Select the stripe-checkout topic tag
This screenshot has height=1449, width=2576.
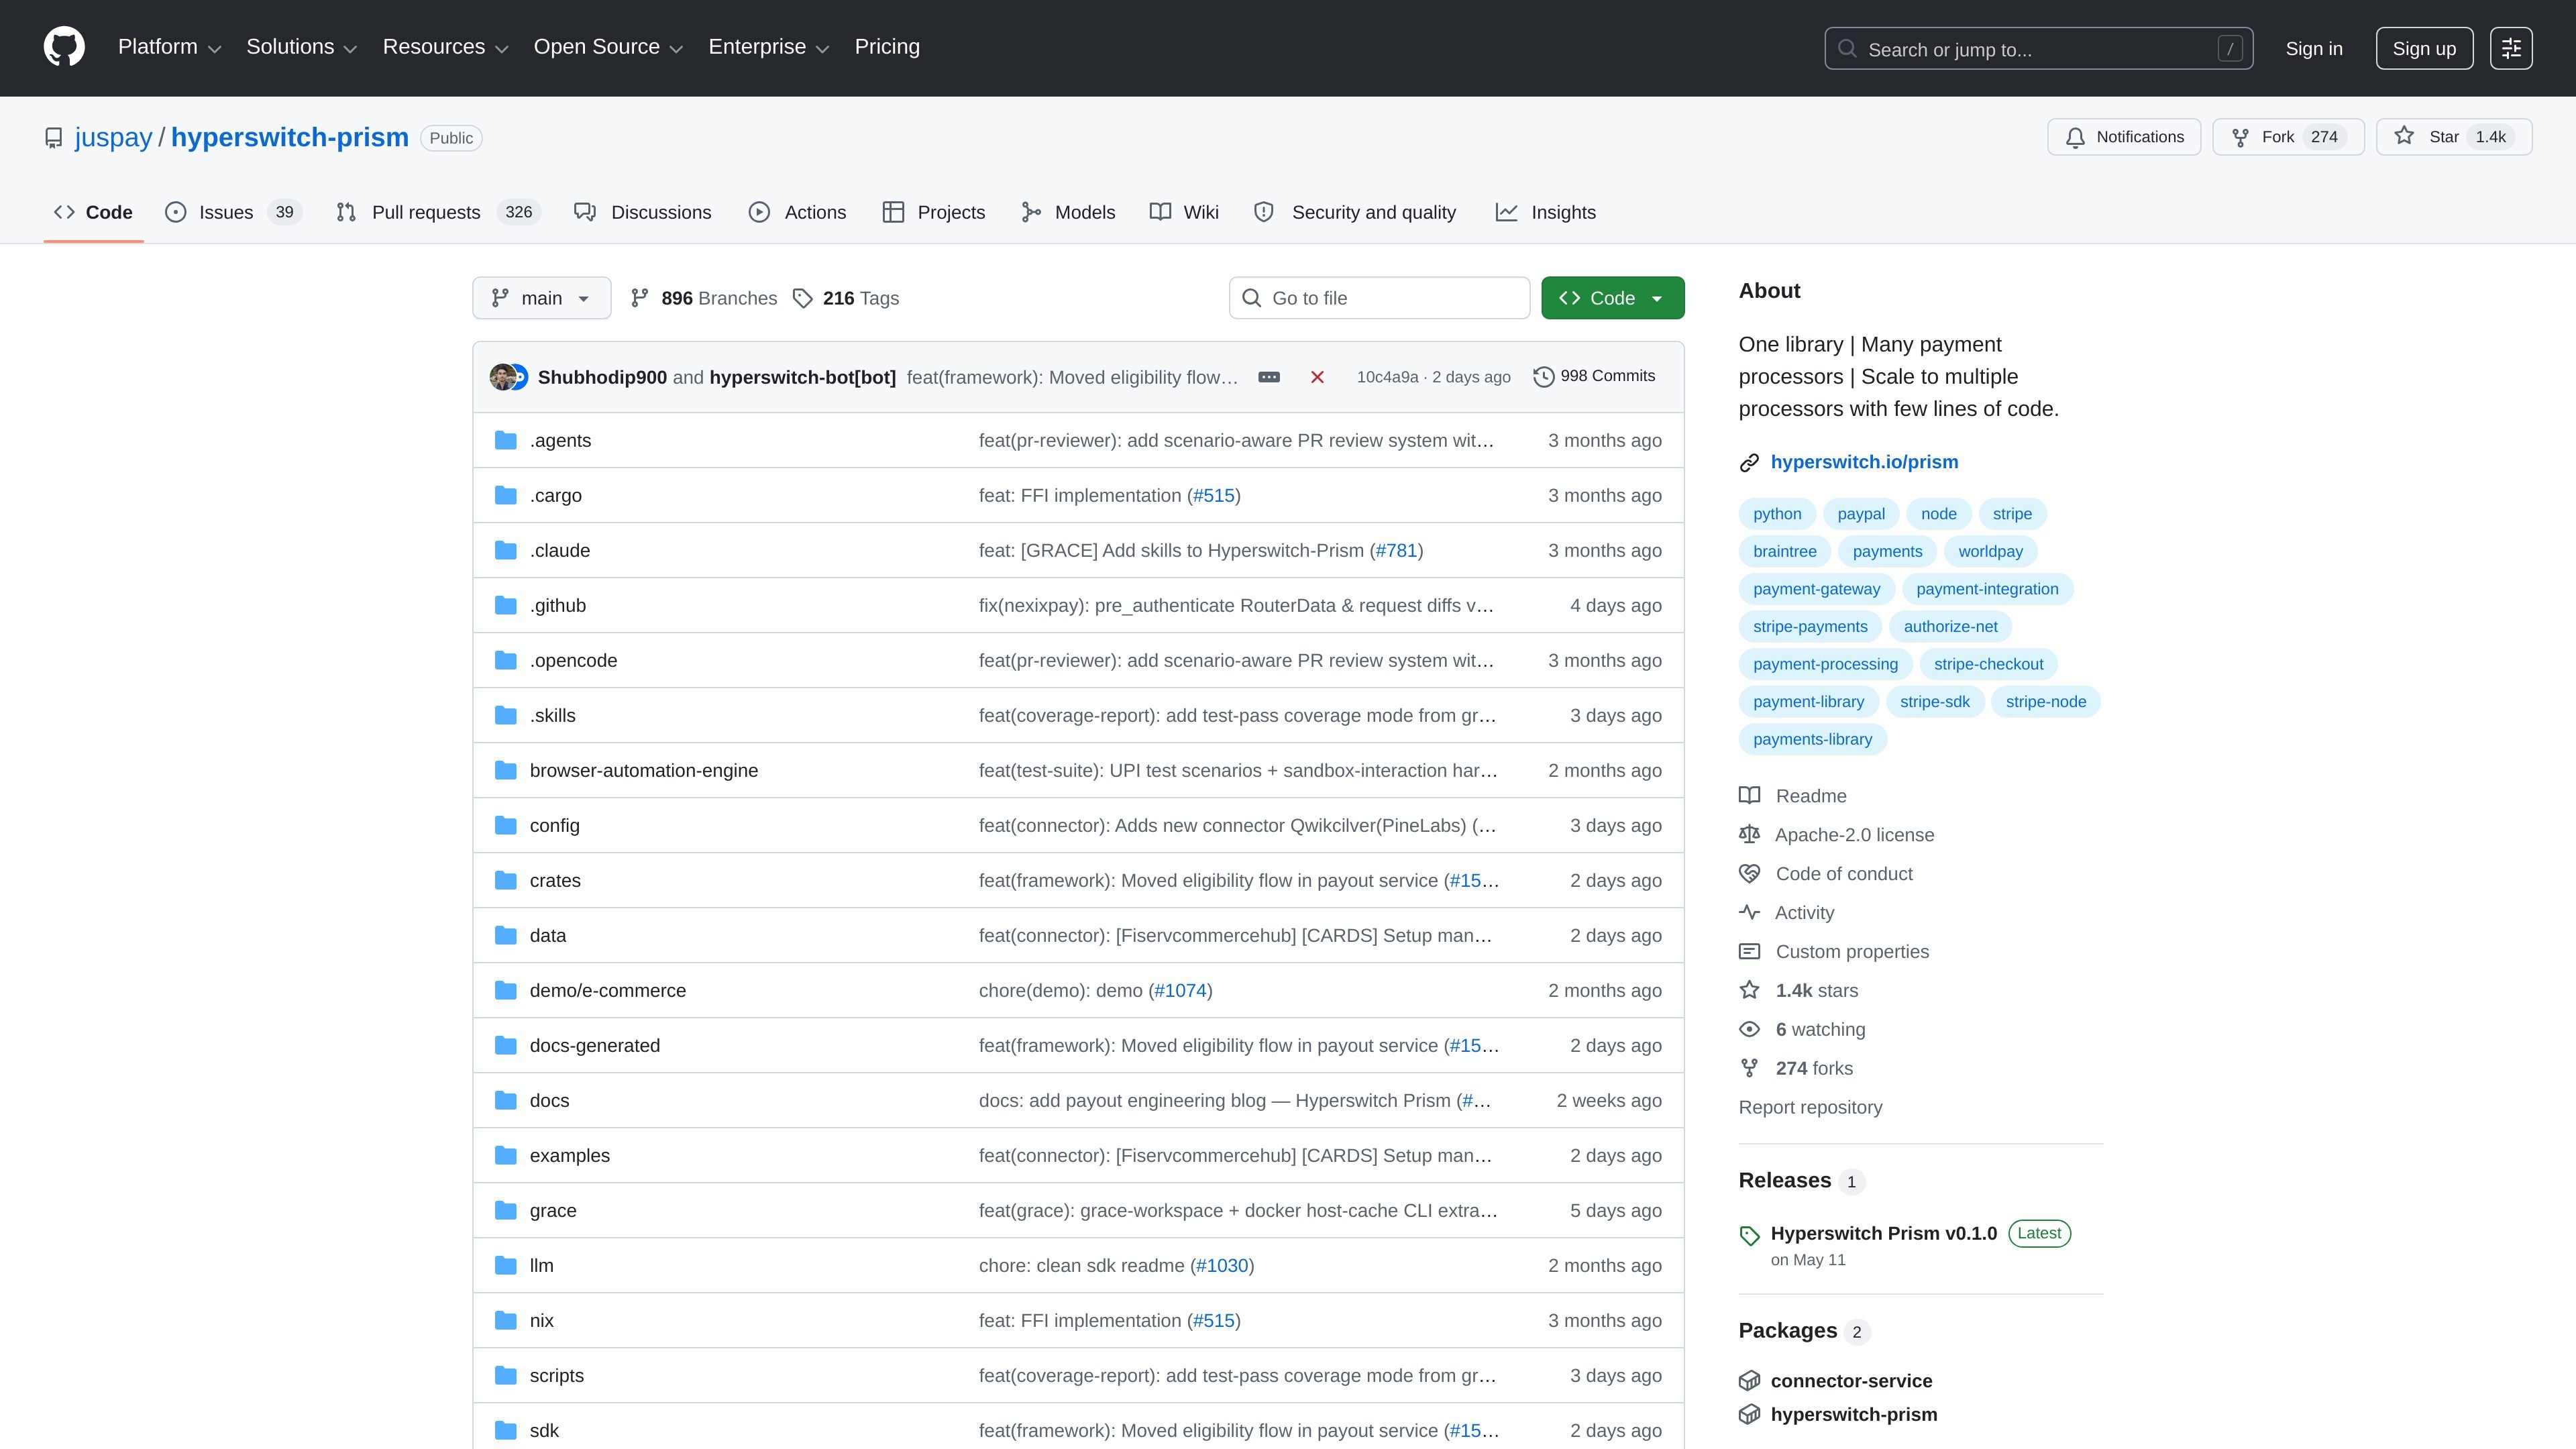(1988, 664)
